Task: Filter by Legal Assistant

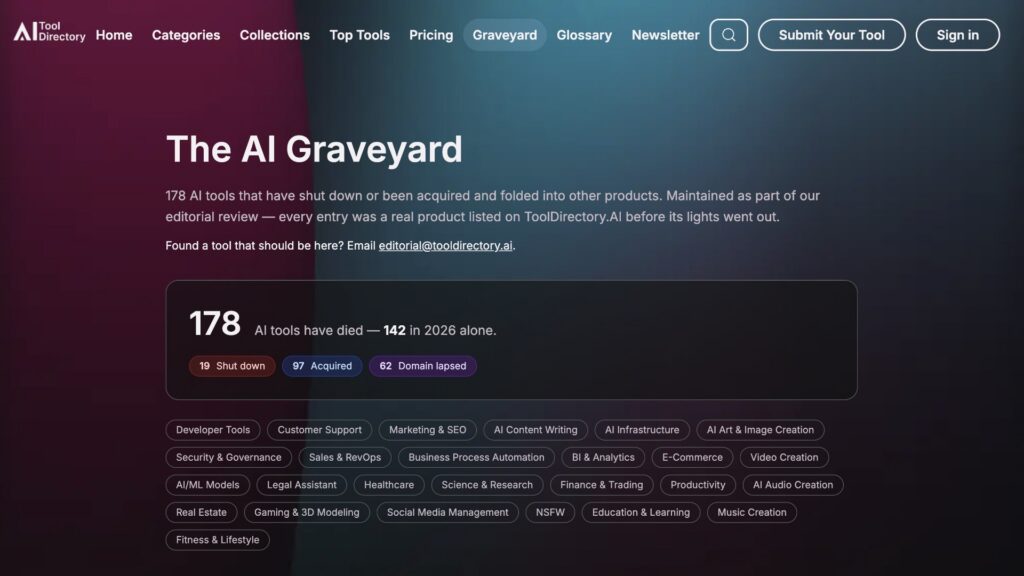Action: pyautogui.click(x=302, y=485)
